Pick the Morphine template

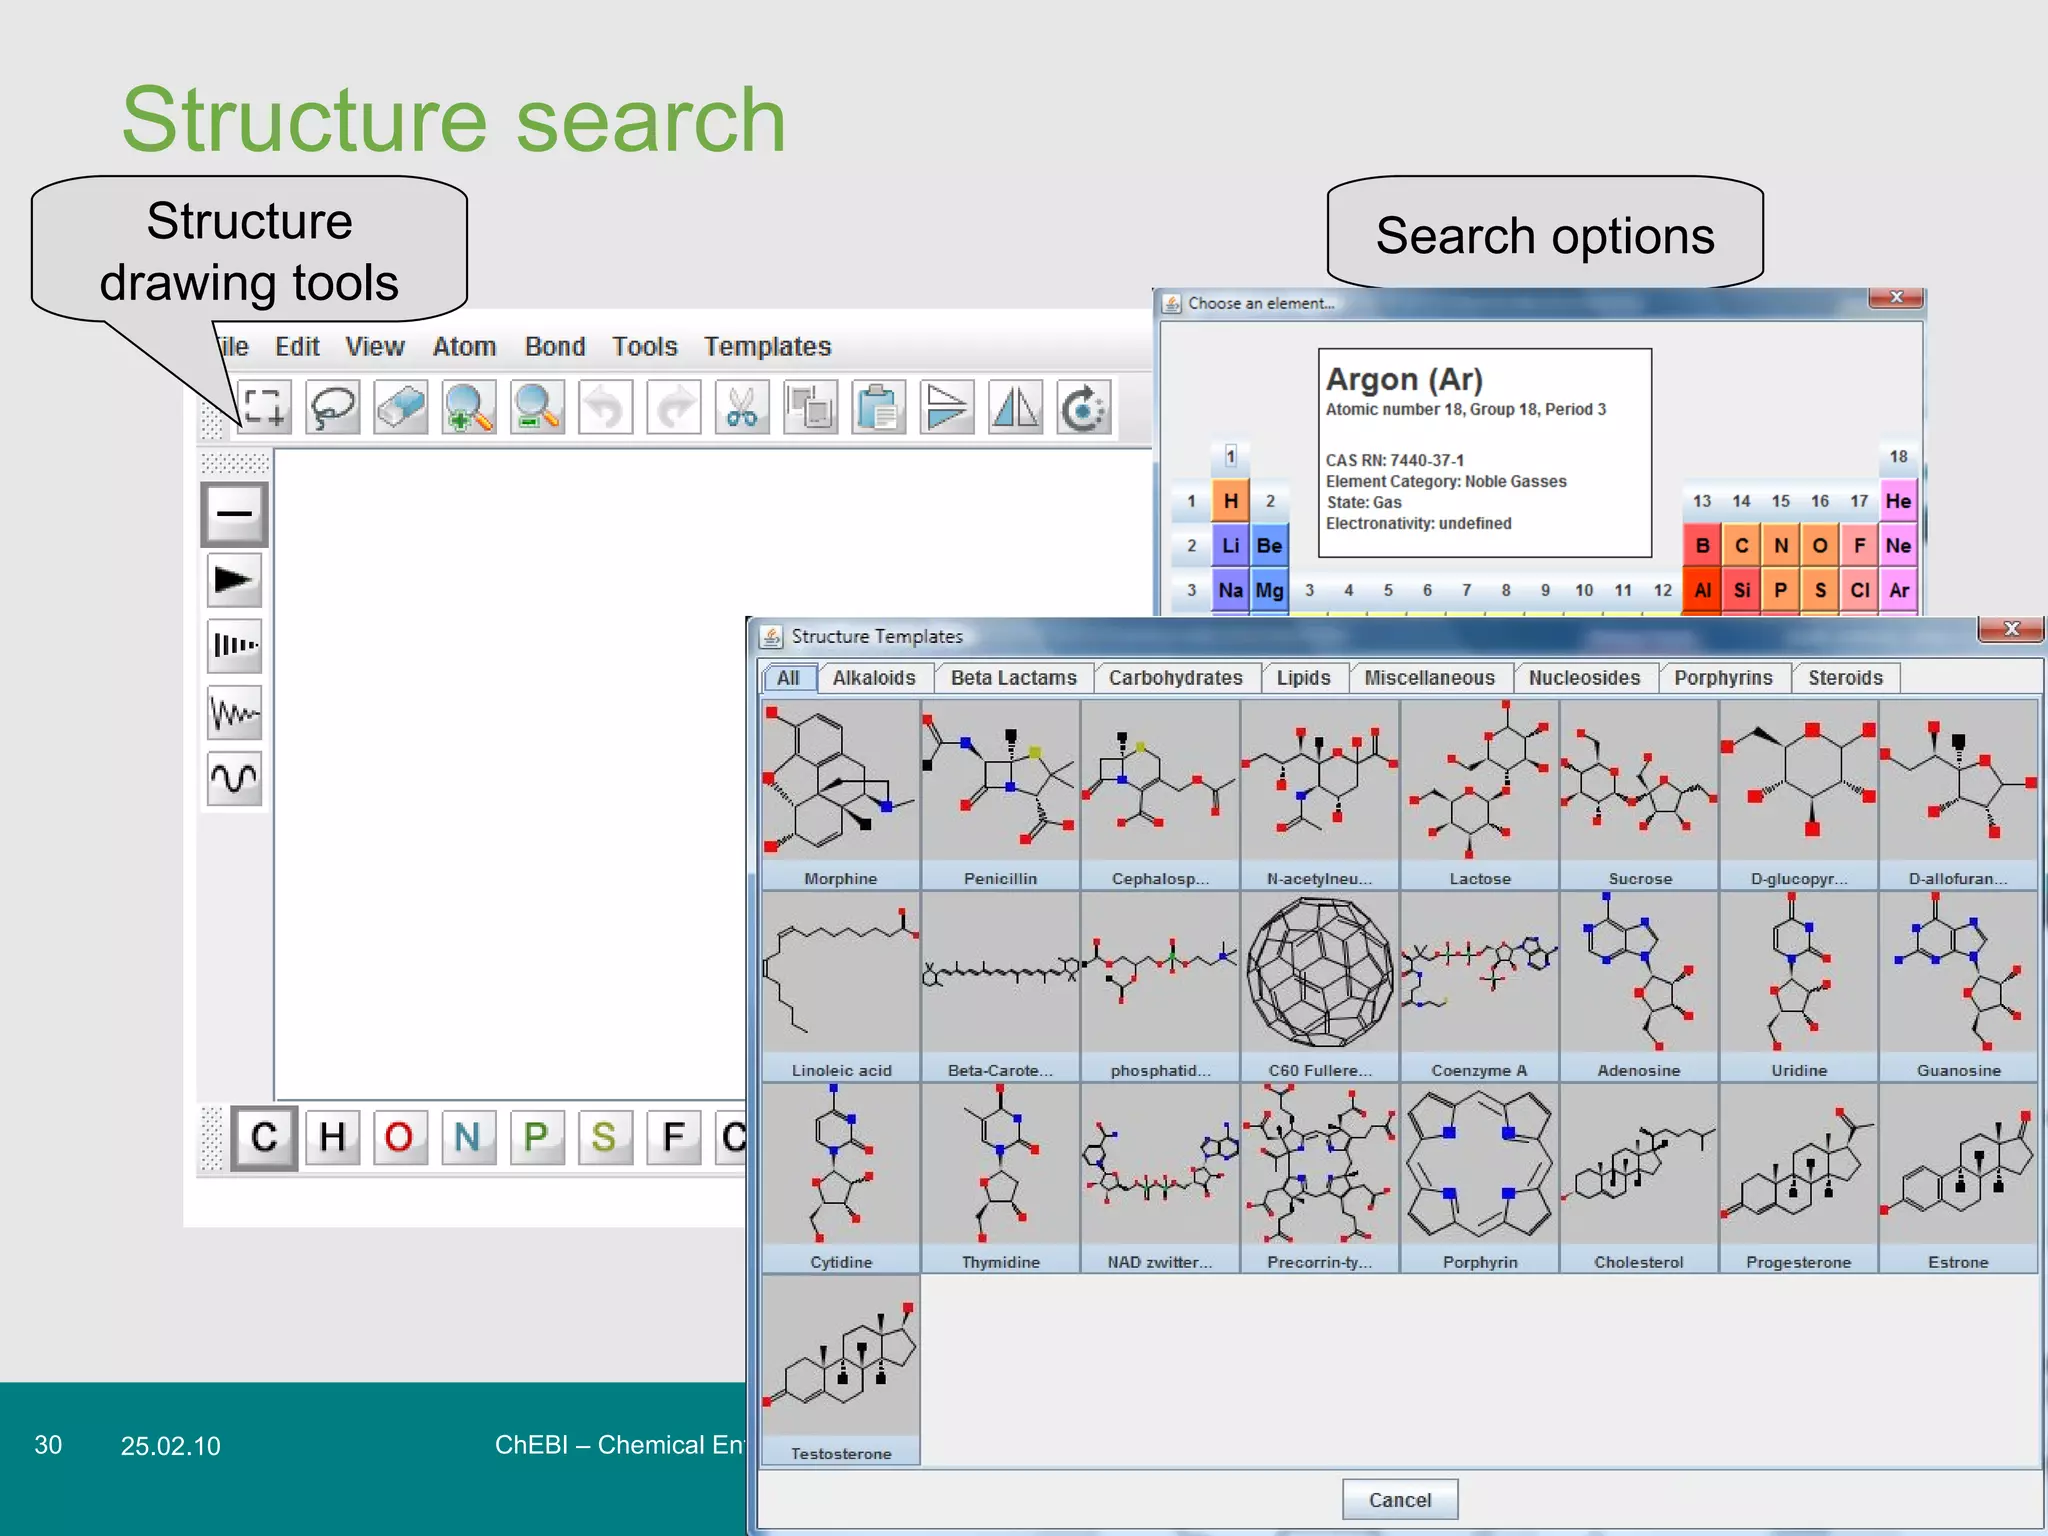(x=841, y=795)
